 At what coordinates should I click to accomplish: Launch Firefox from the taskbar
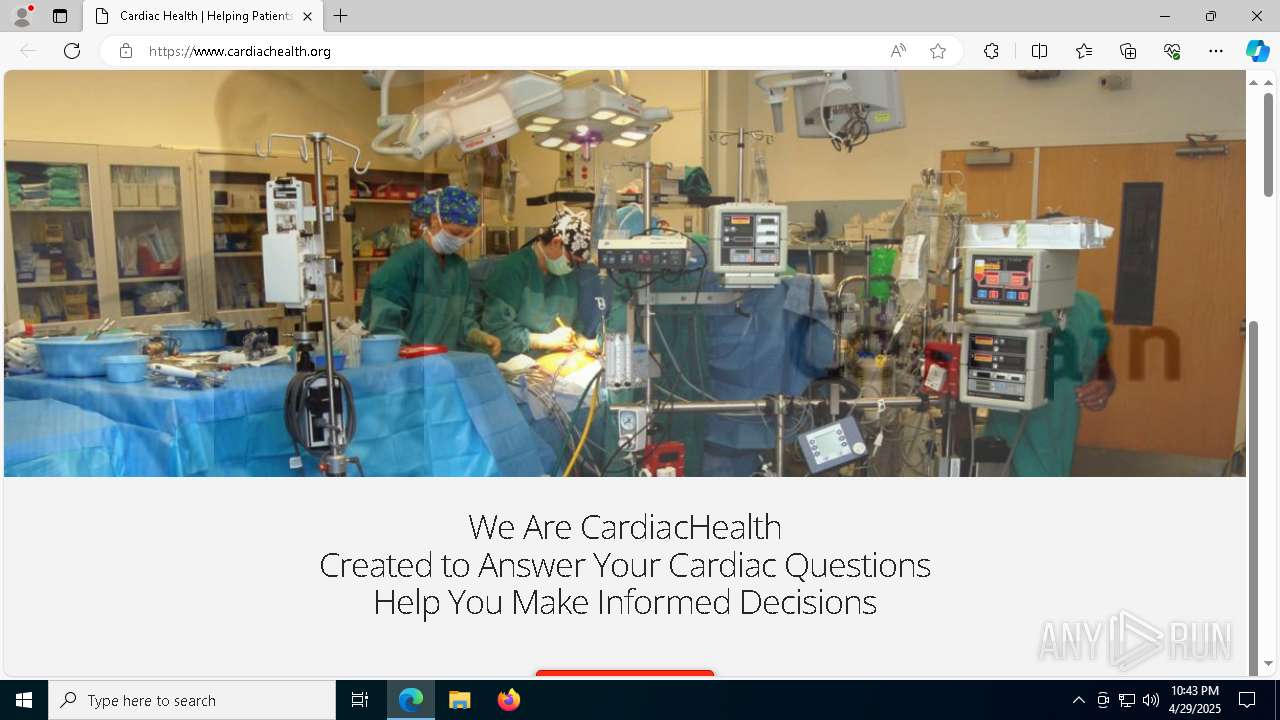click(x=509, y=700)
